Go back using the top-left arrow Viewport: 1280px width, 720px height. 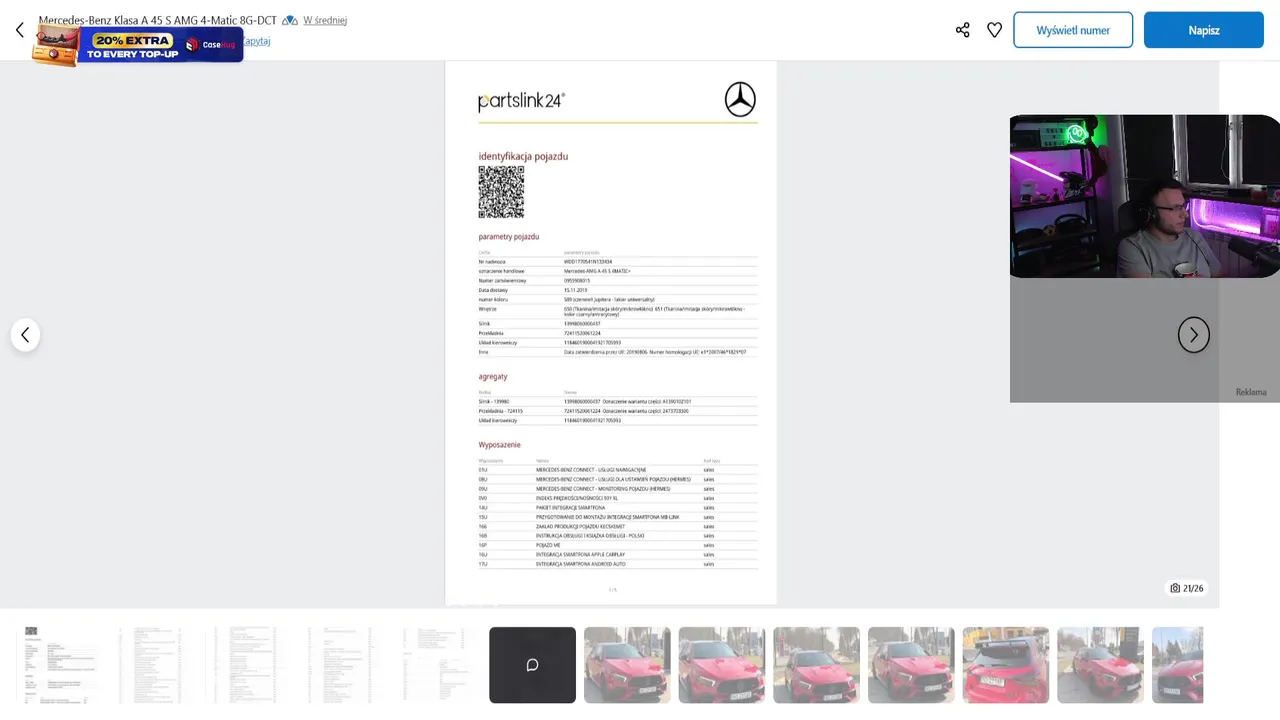[x=20, y=30]
